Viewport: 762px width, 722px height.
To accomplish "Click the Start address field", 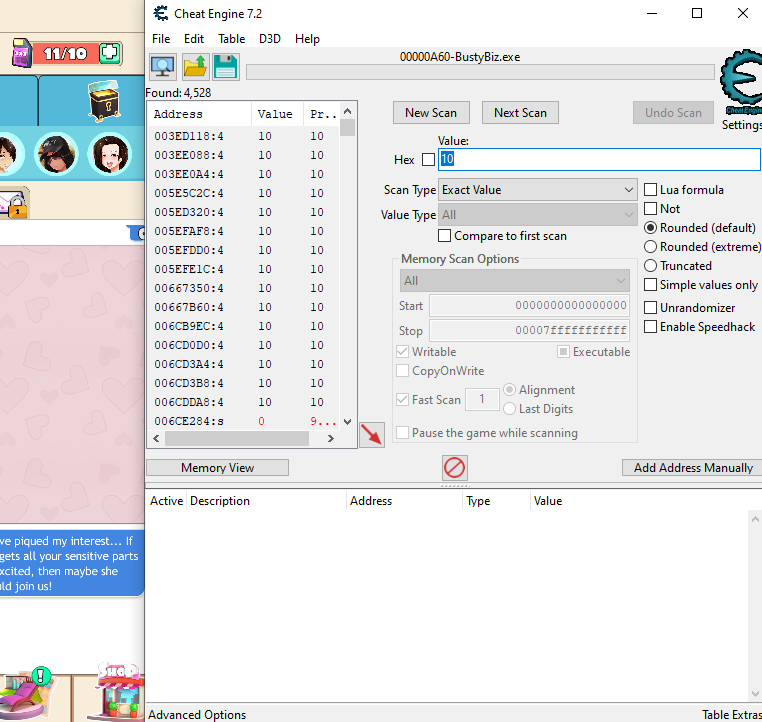I will click(x=529, y=306).
